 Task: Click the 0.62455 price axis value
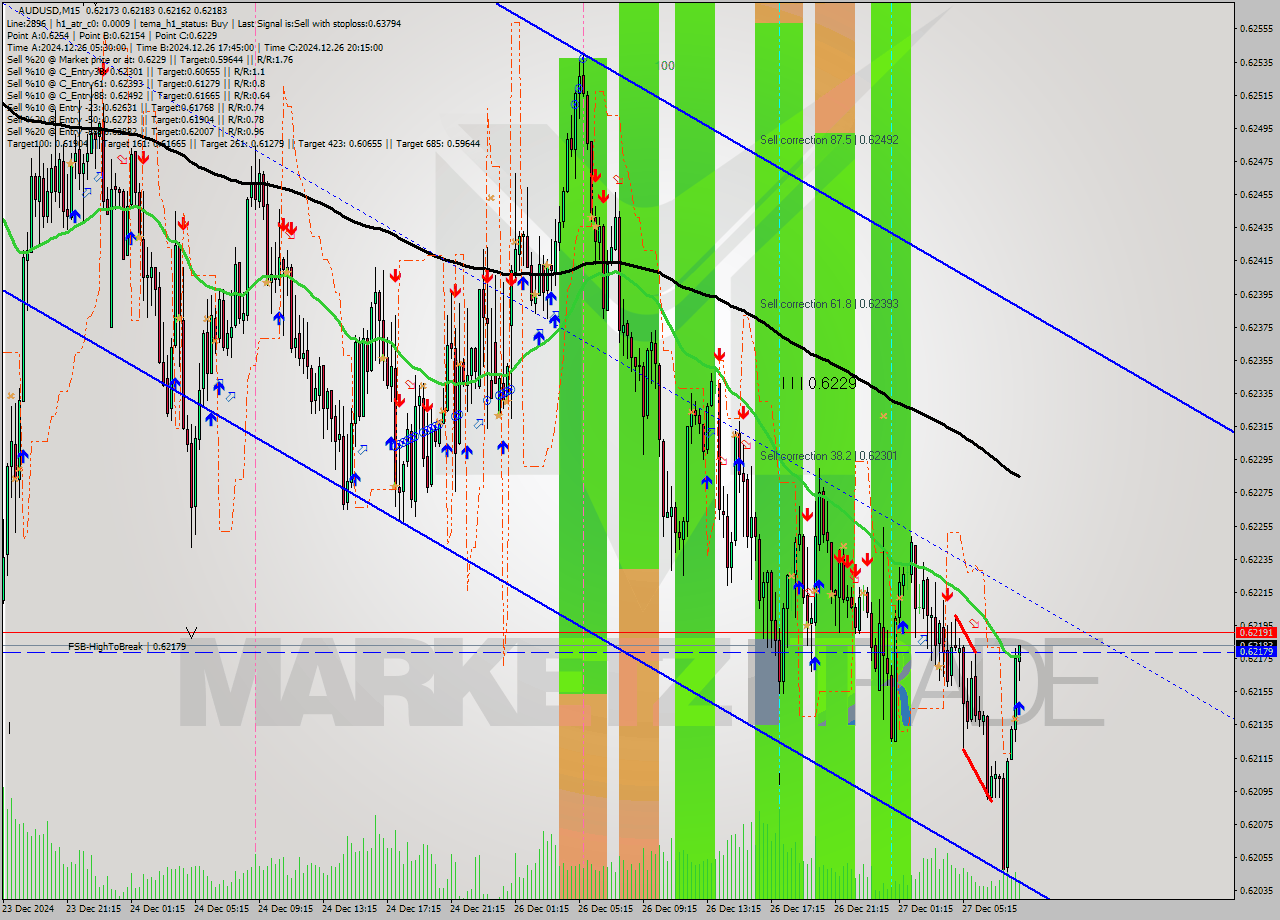[1256, 194]
